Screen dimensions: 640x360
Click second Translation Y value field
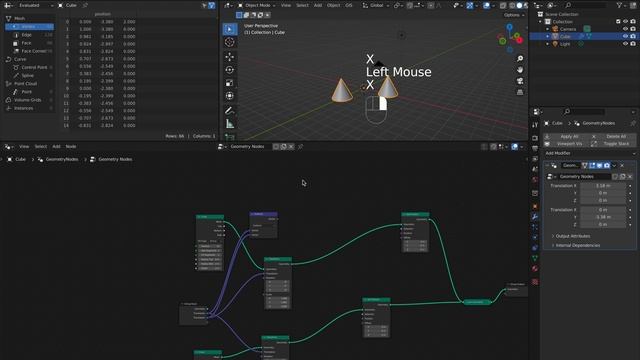coord(603,217)
